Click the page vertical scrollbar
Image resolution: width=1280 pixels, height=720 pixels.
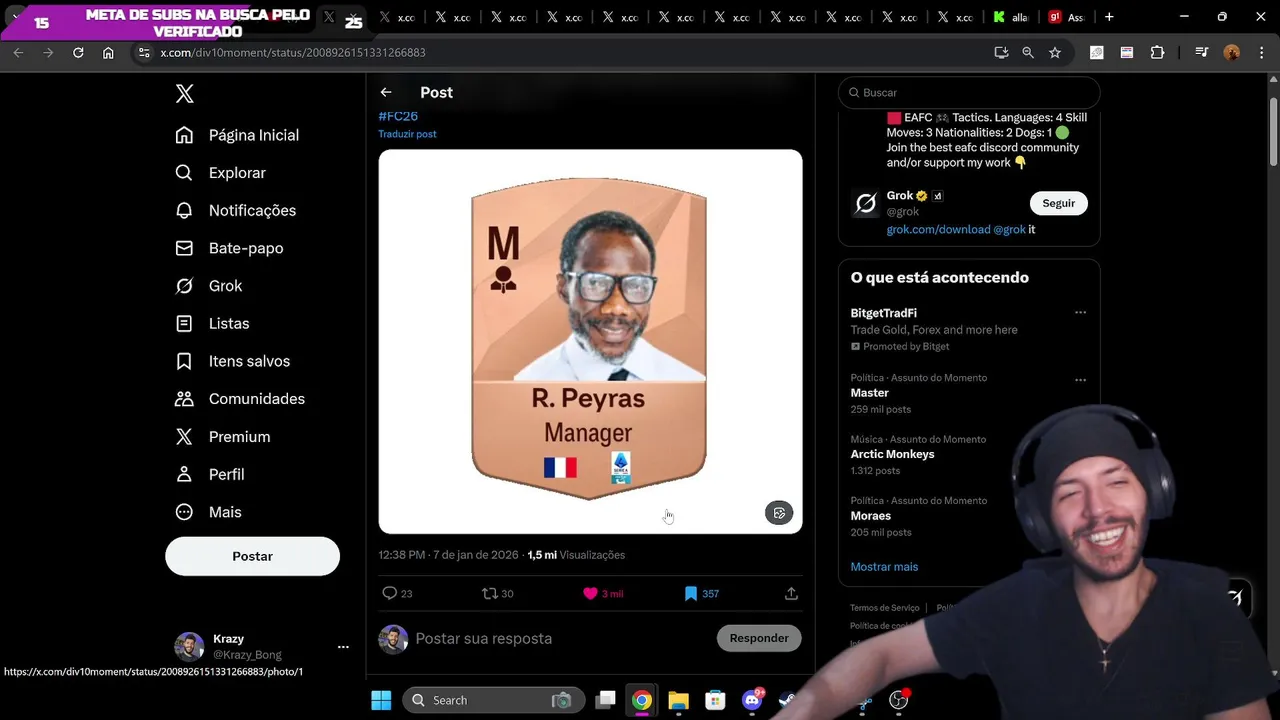[x=1273, y=132]
